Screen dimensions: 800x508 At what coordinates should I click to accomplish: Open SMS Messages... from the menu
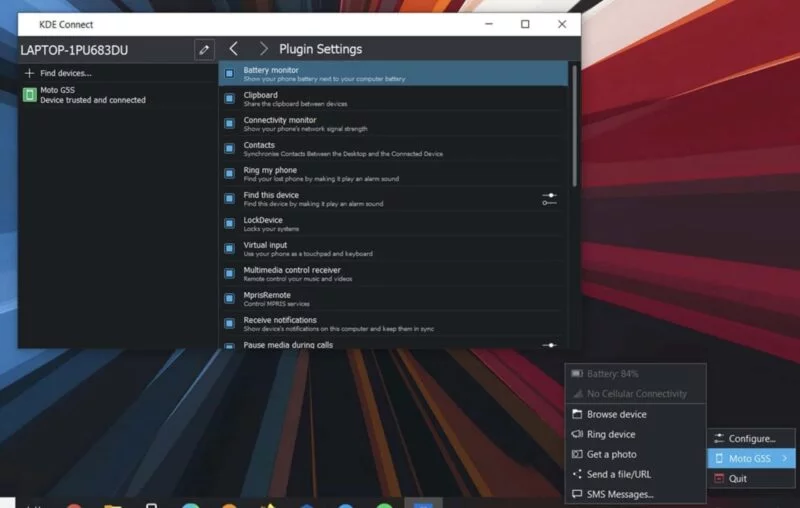pos(635,494)
